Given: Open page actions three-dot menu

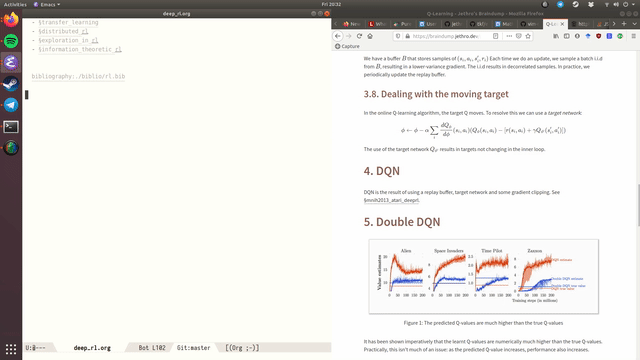Looking at the screenshot, I should 509,36.
